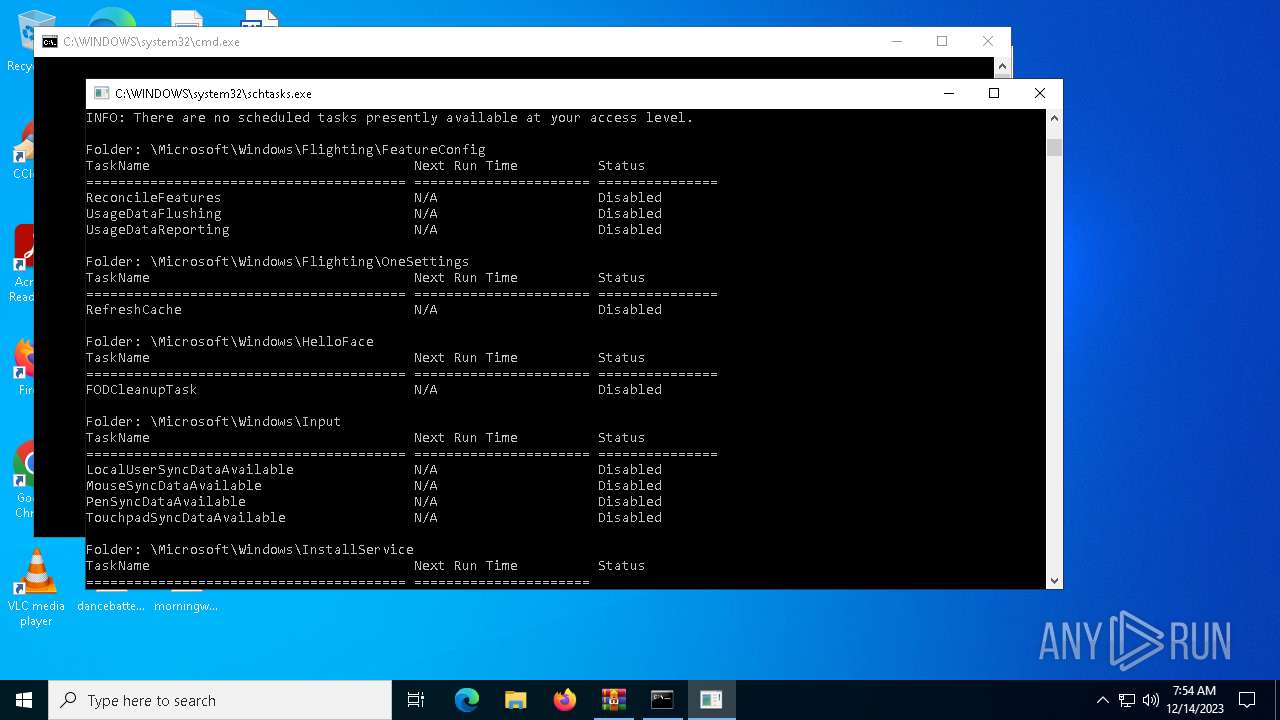1280x720 pixels.
Task: Click the RefreshCache task name
Action: click(x=134, y=310)
